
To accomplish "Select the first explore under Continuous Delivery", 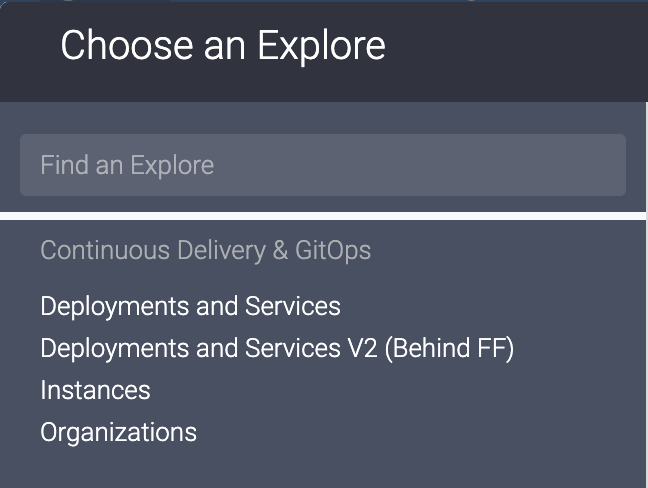I will 190,306.
